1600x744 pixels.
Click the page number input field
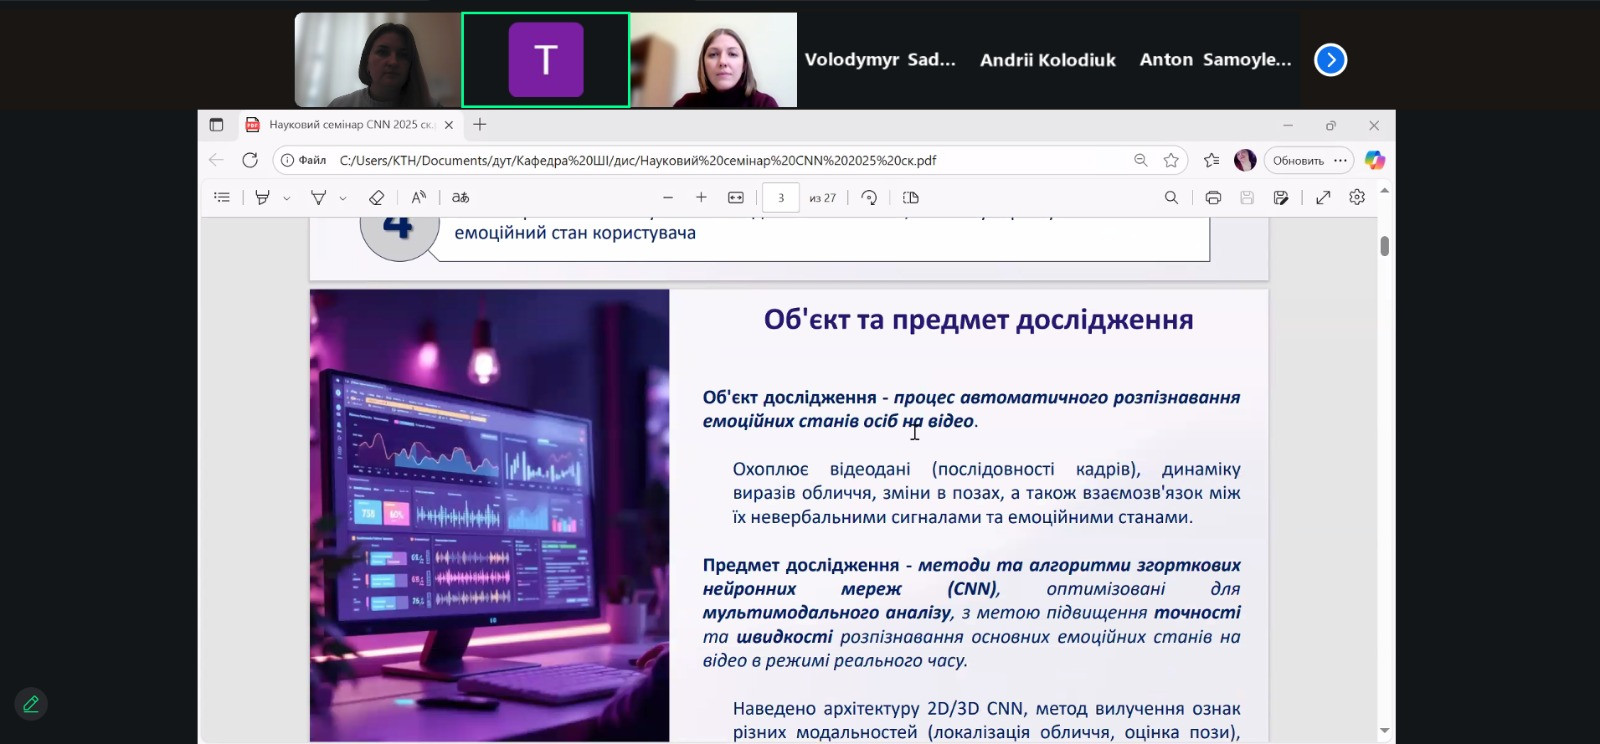click(x=781, y=198)
